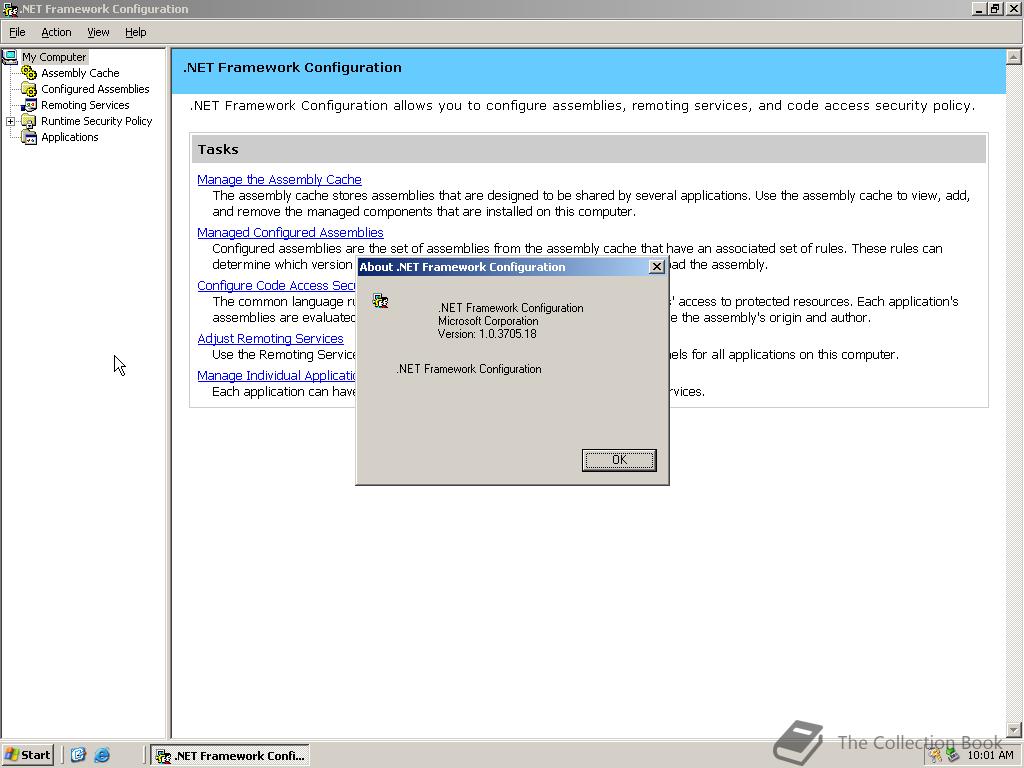Screen dimensions: 1024x768
Task: Select the Applications tree label
Action: tap(70, 137)
